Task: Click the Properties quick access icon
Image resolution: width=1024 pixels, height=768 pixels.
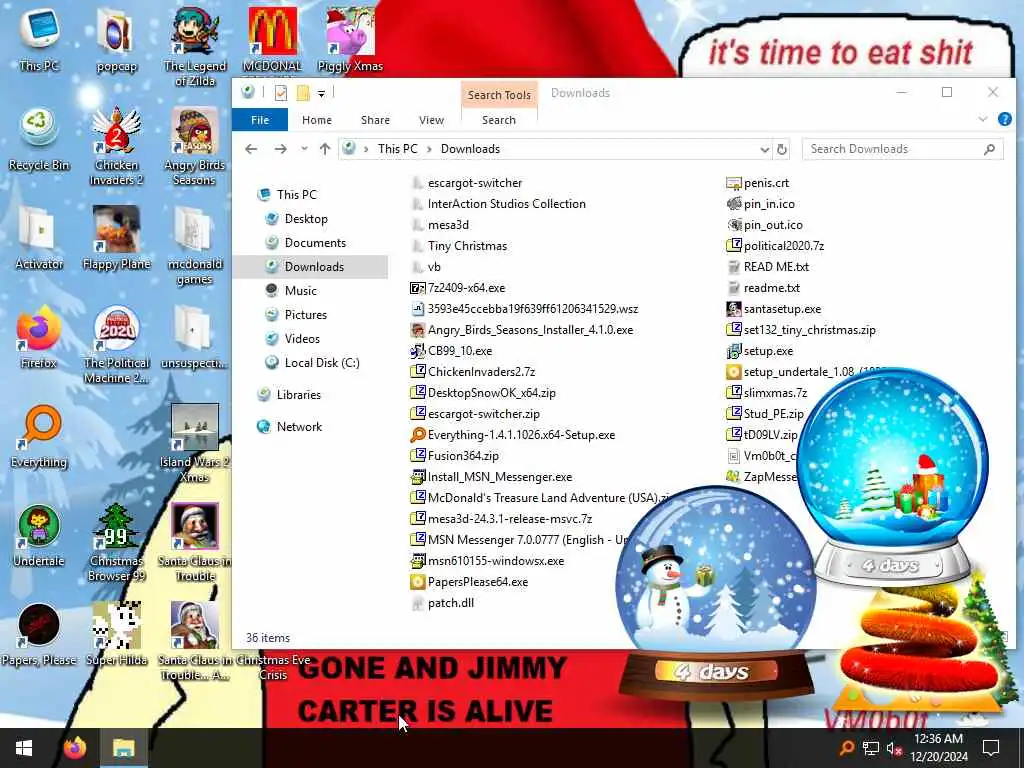Action: pos(281,93)
